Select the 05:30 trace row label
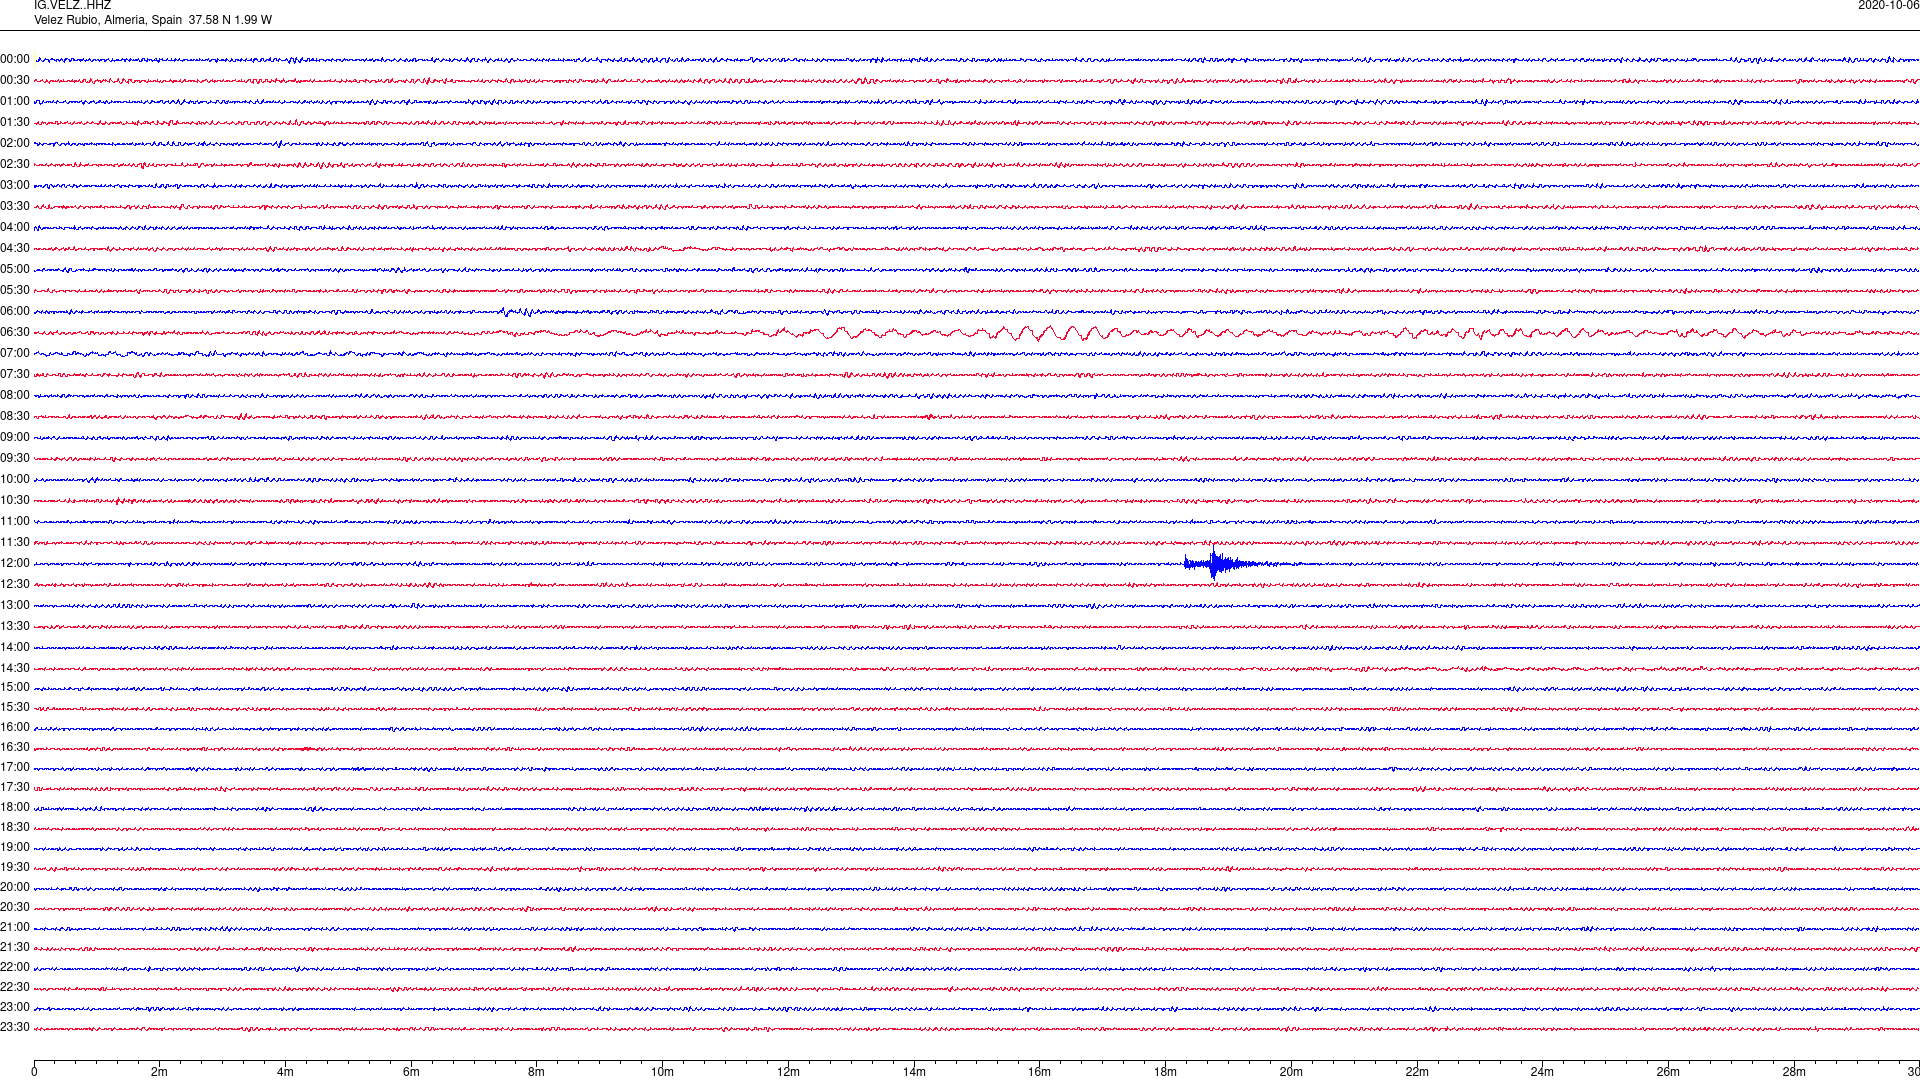The width and height of the screenshot is (1920, 1080). click(x=15, y=291)
